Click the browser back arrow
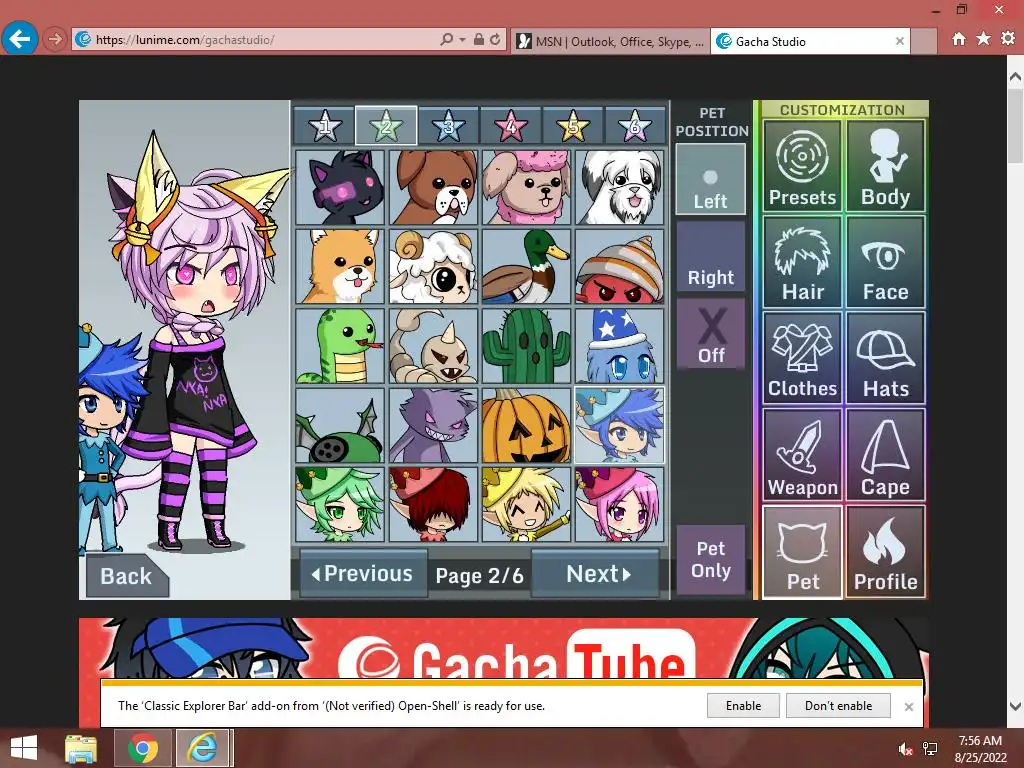 (20, 39)
